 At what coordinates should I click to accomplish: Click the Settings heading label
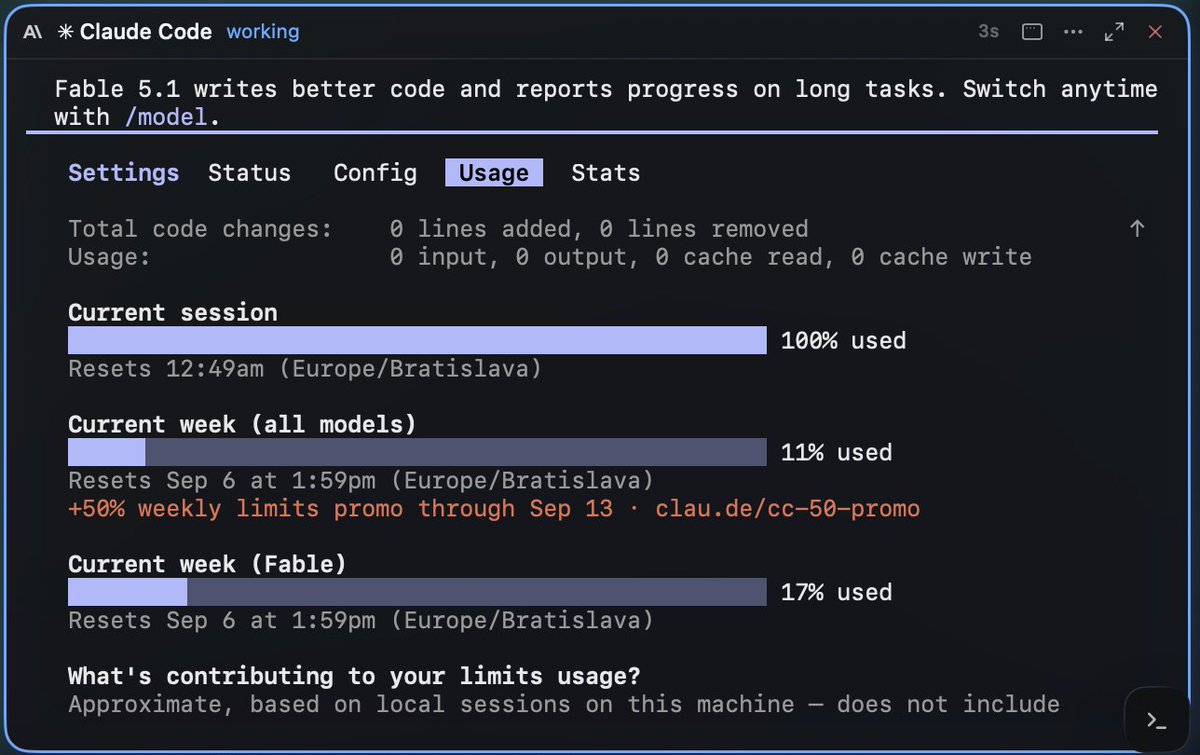coord(124,173)
